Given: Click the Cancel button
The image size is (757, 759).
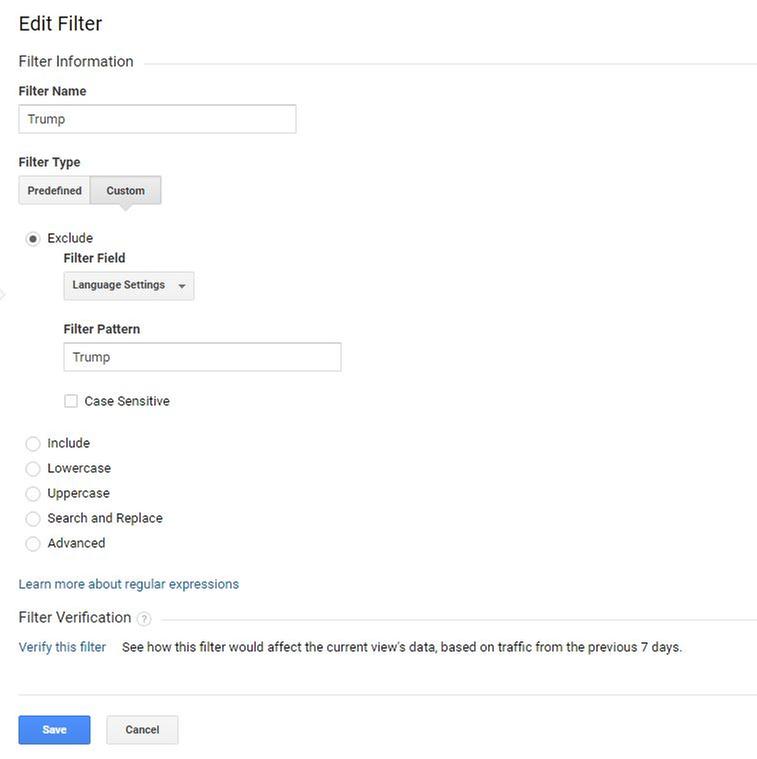Looking at the screenshot, I should click(142, 730).
